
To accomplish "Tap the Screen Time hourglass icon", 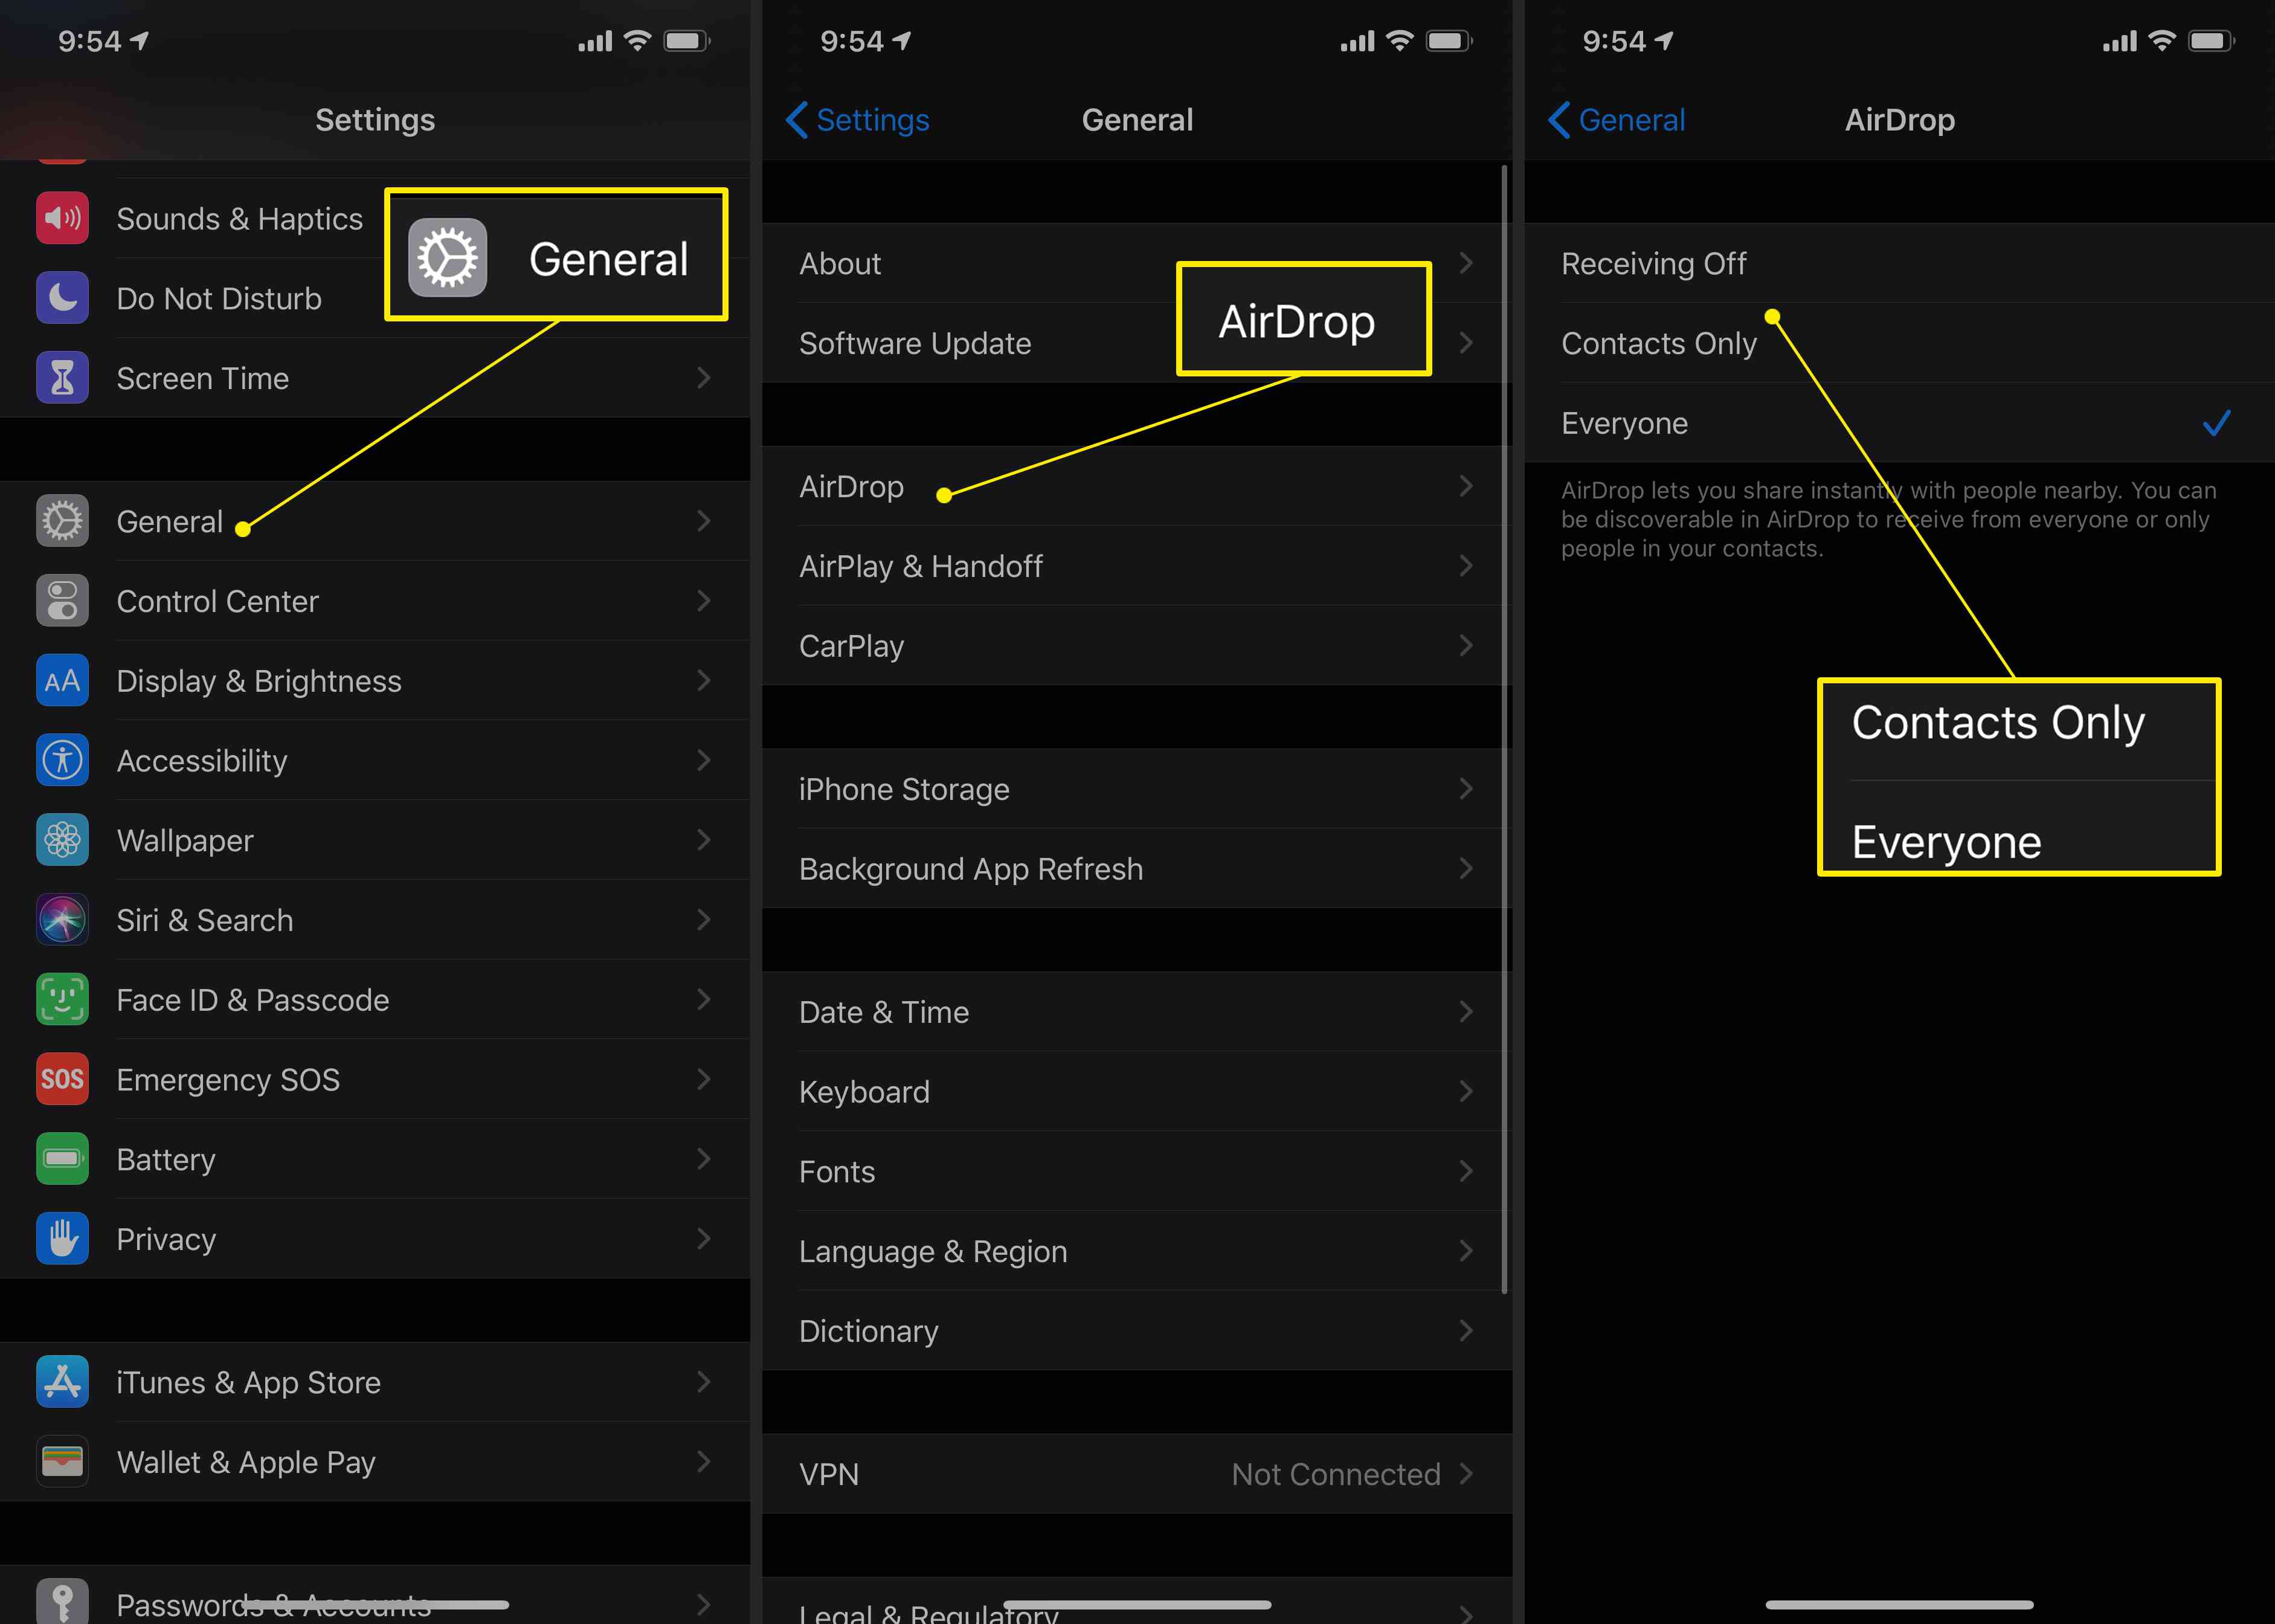I will pyautogui.click(x=62, y=378).
